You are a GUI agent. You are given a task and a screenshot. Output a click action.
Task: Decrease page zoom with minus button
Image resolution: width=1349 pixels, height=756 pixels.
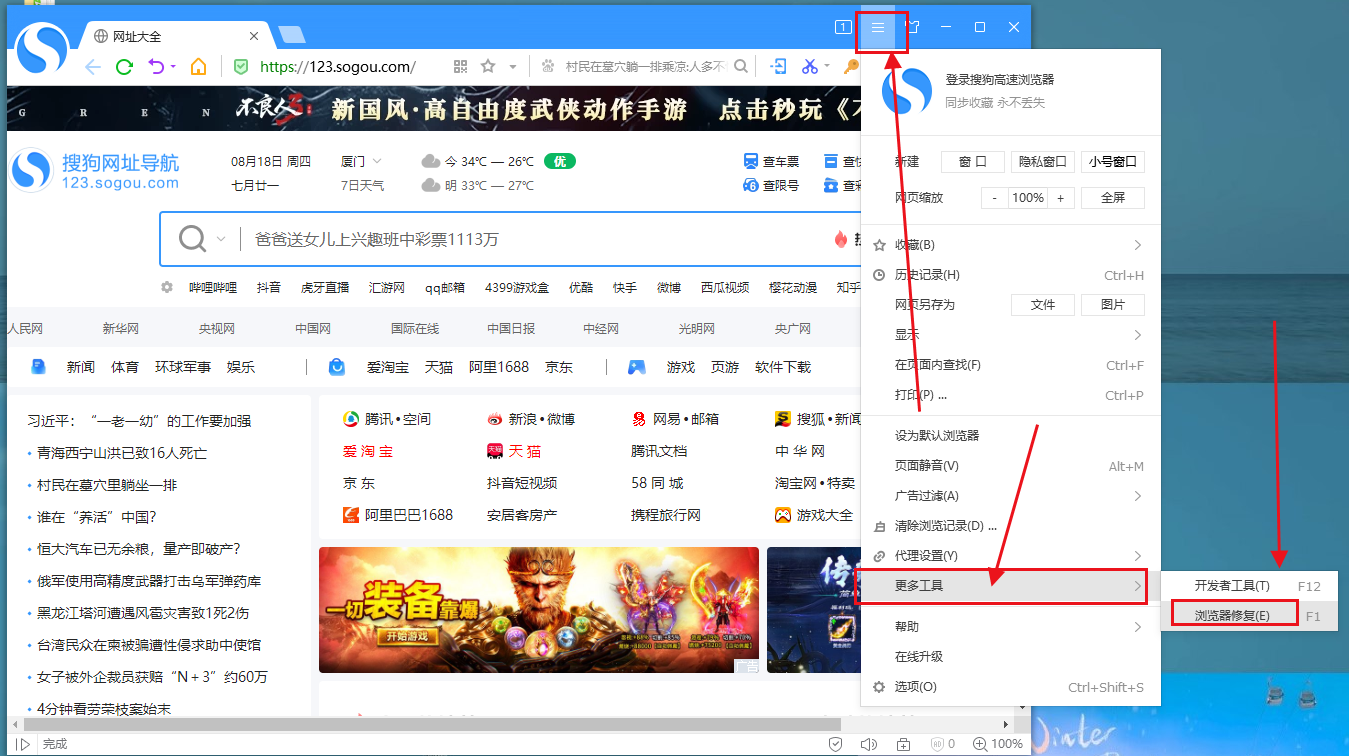coord(995,198)
